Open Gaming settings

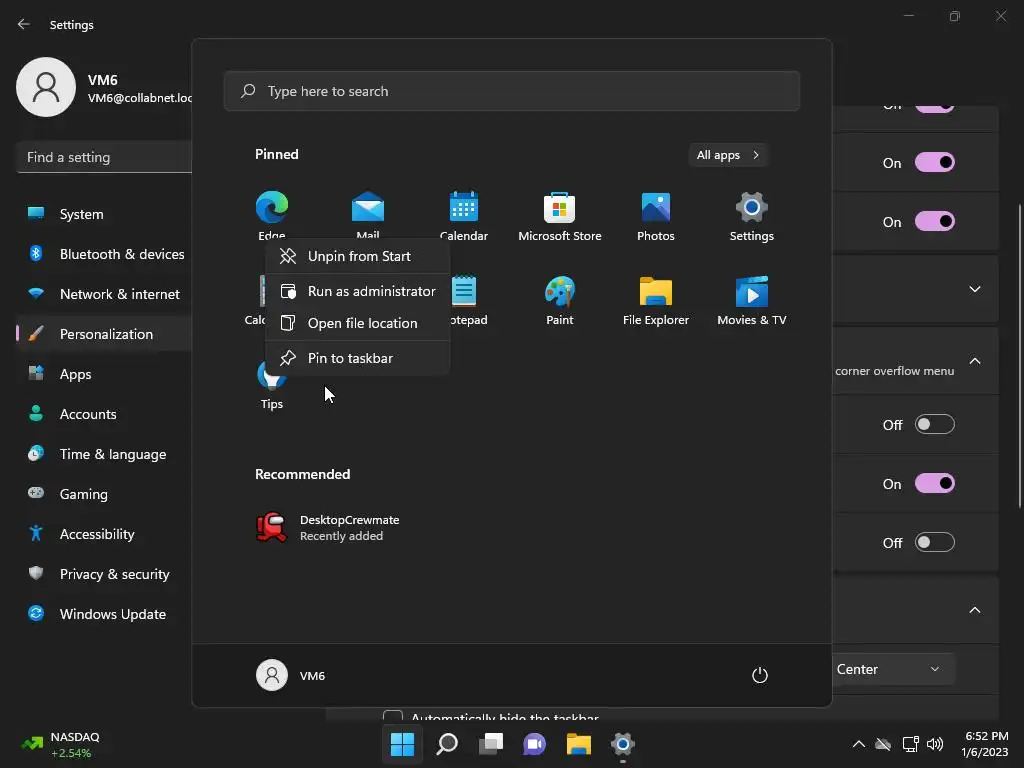104,494
